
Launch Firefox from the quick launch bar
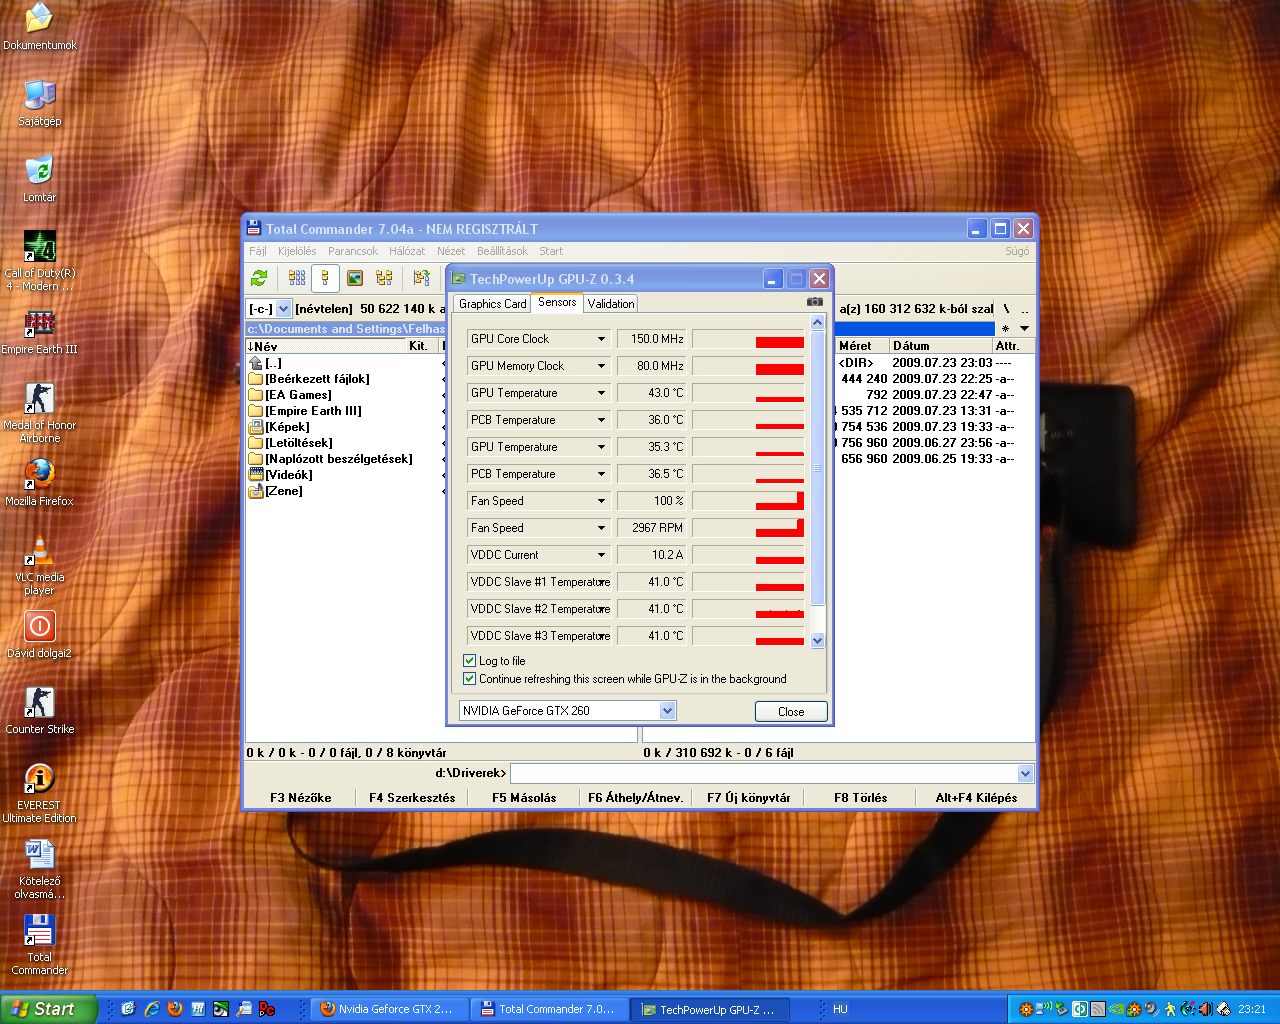pos(175,1009)
